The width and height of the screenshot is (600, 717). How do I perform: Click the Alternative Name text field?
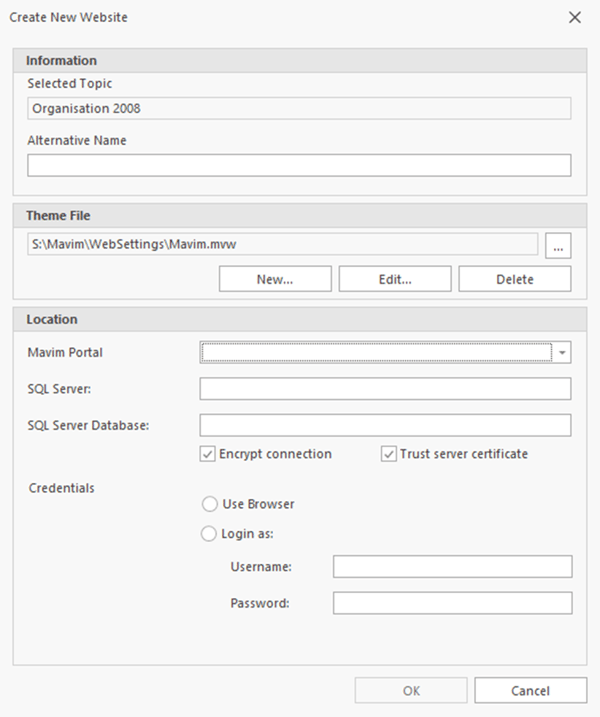pyautogui.click(x=298, y=165)
